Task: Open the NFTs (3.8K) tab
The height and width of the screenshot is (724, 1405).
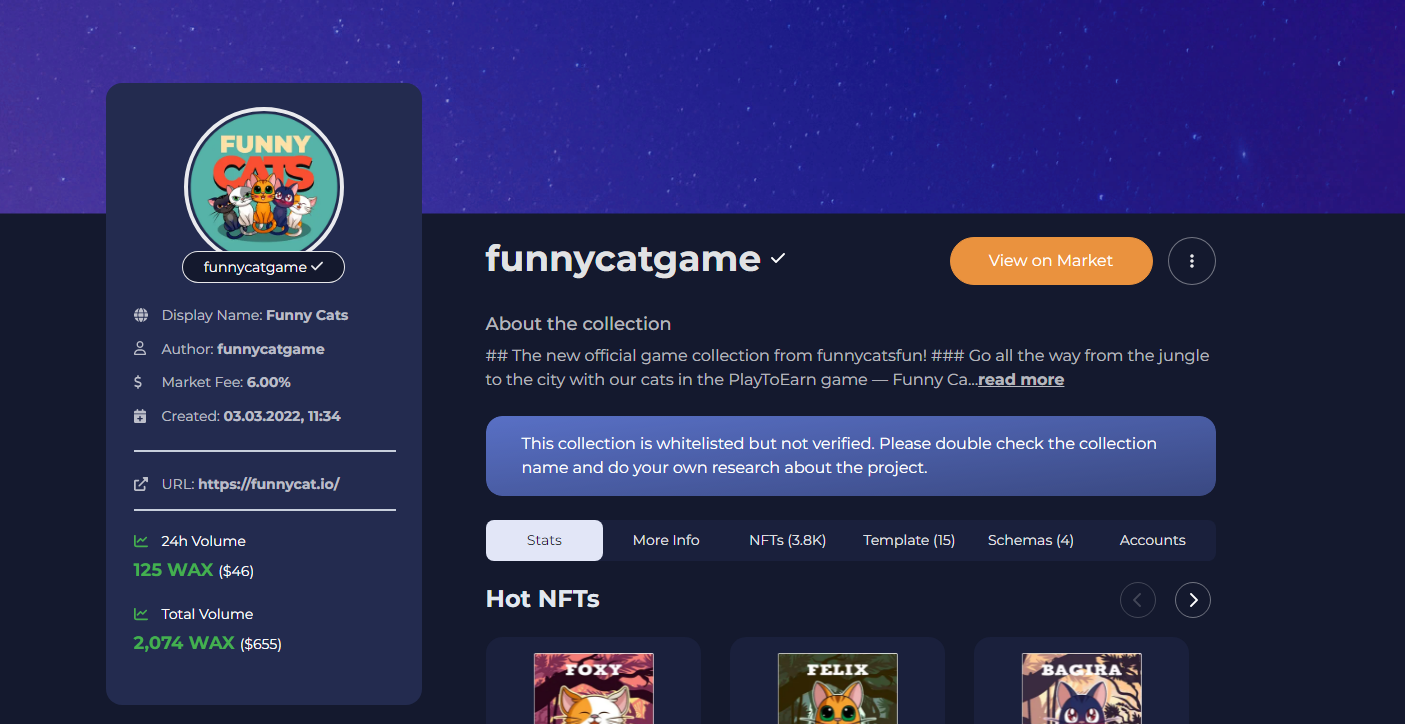Action: coord(788,540)
